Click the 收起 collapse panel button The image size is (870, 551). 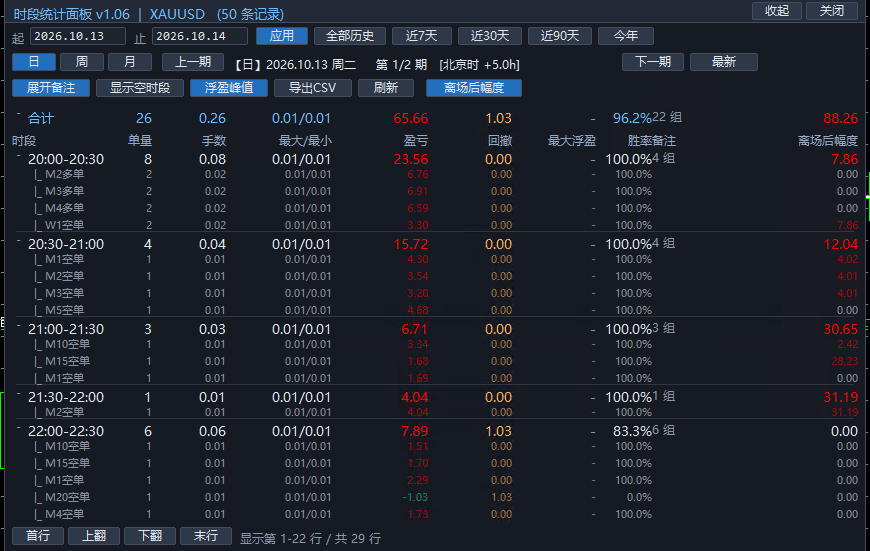point(777,11)
